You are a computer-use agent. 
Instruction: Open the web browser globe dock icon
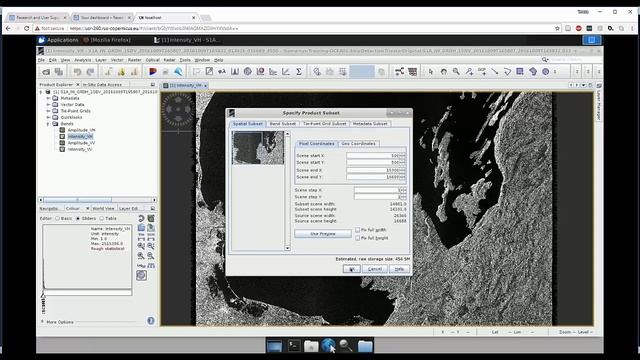328,346
